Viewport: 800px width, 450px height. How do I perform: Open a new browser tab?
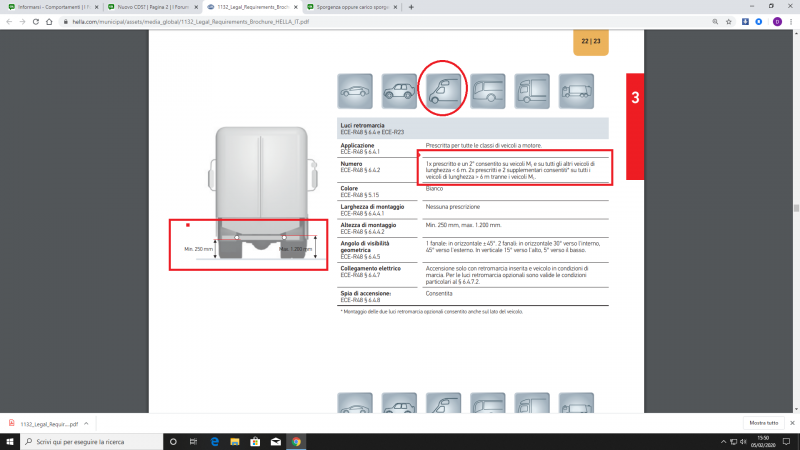coord(411,7)
